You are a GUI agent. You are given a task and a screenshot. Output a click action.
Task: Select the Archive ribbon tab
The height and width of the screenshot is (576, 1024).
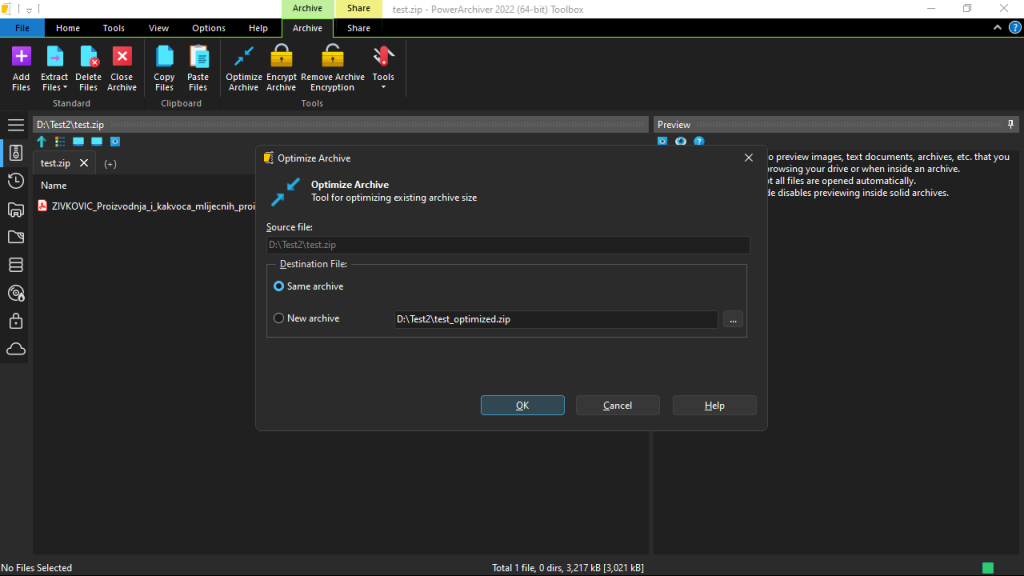(307, 28)
